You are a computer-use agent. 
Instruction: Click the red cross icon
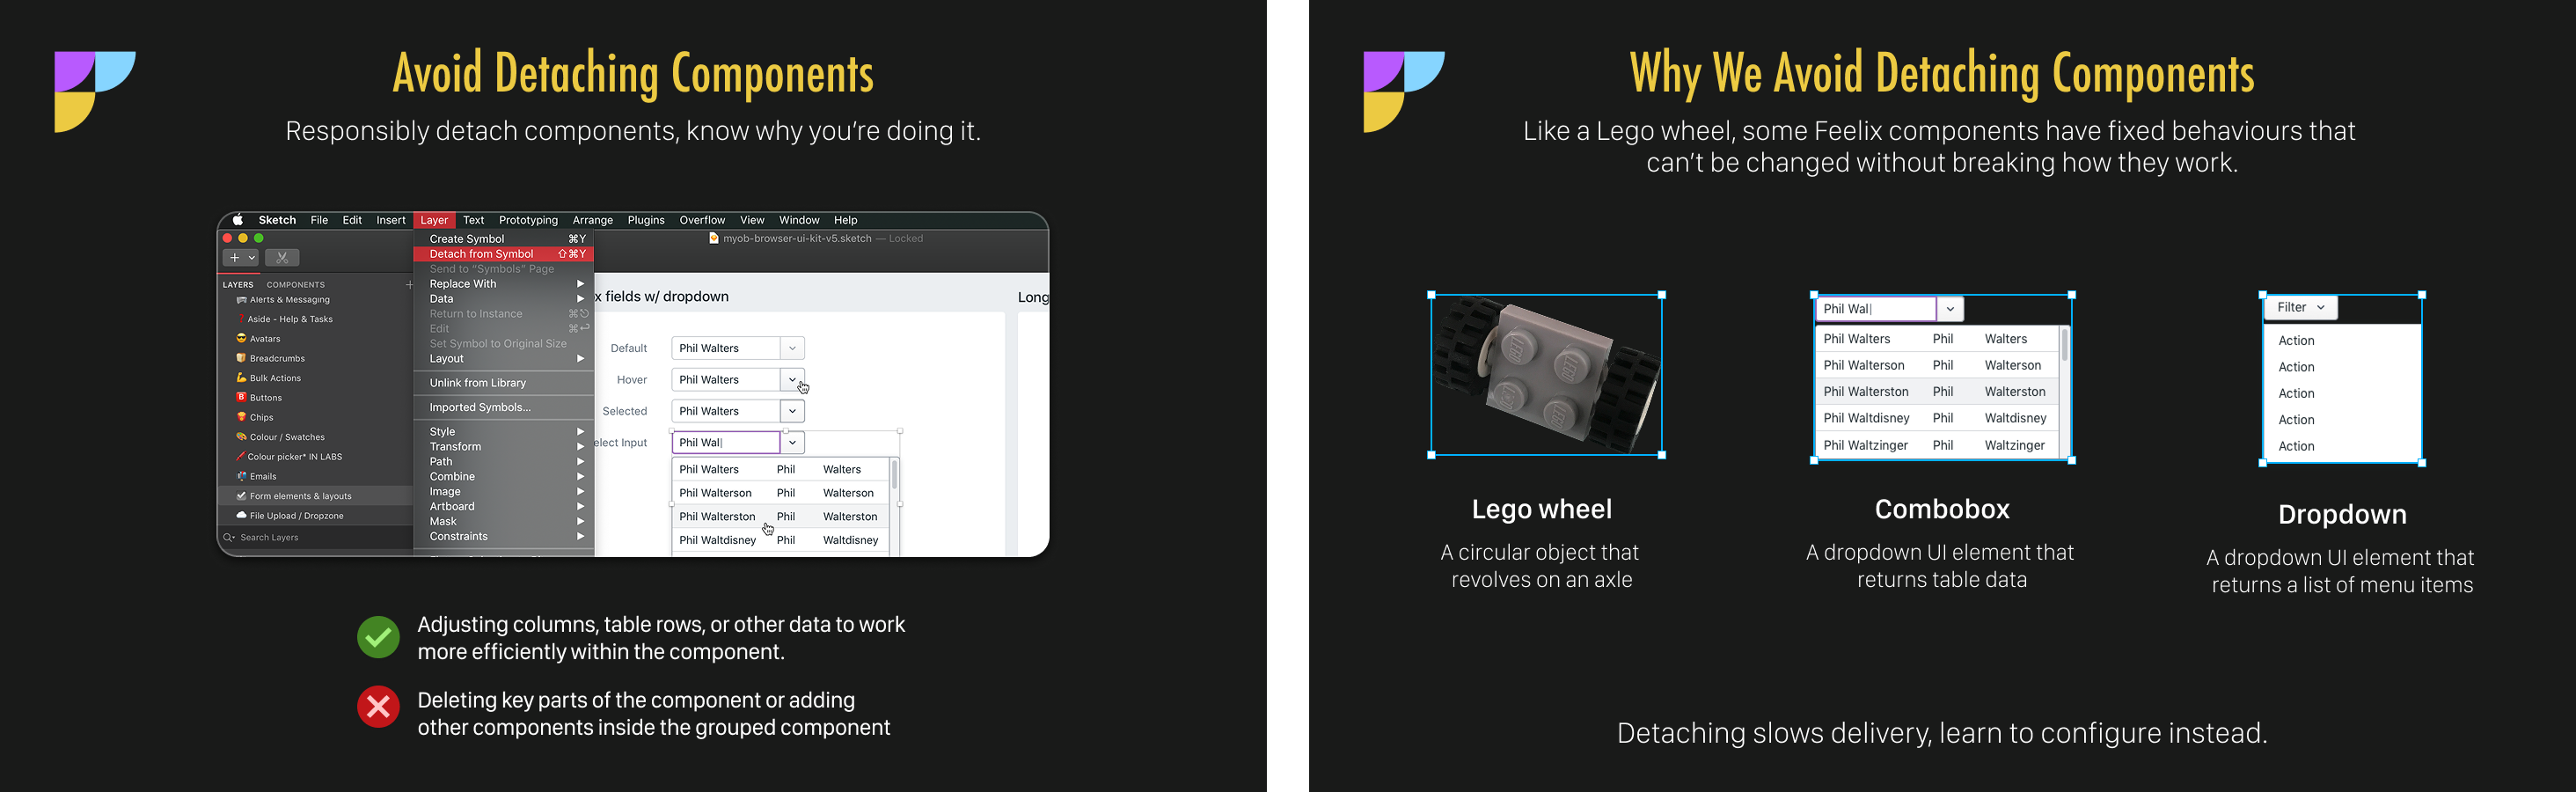pos(378,707)
